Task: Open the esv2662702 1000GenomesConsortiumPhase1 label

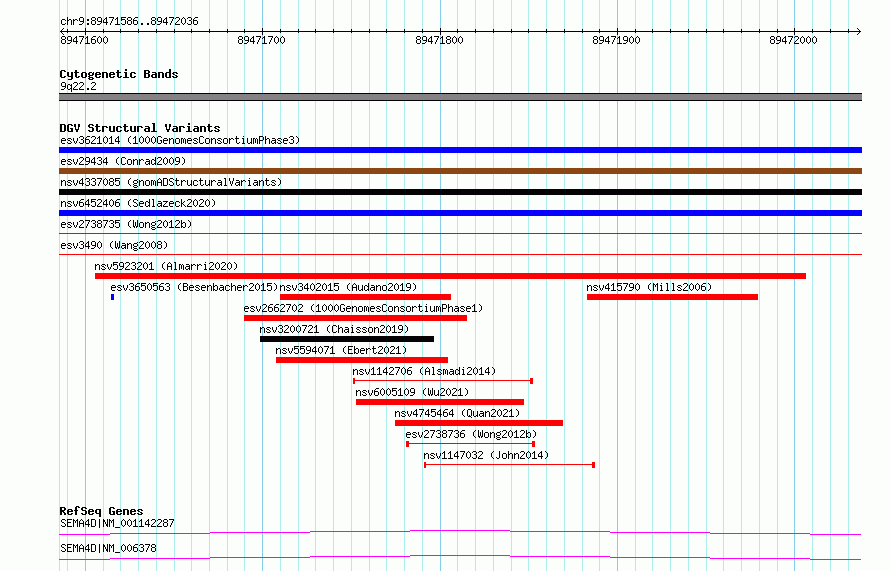Action: [363, 308]
